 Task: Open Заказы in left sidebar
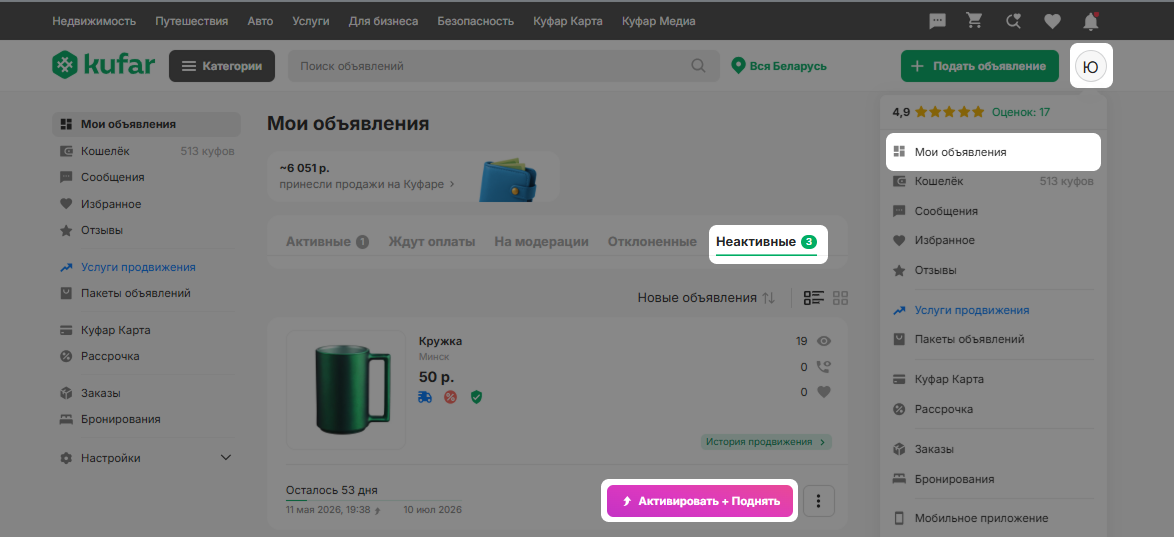147,393
